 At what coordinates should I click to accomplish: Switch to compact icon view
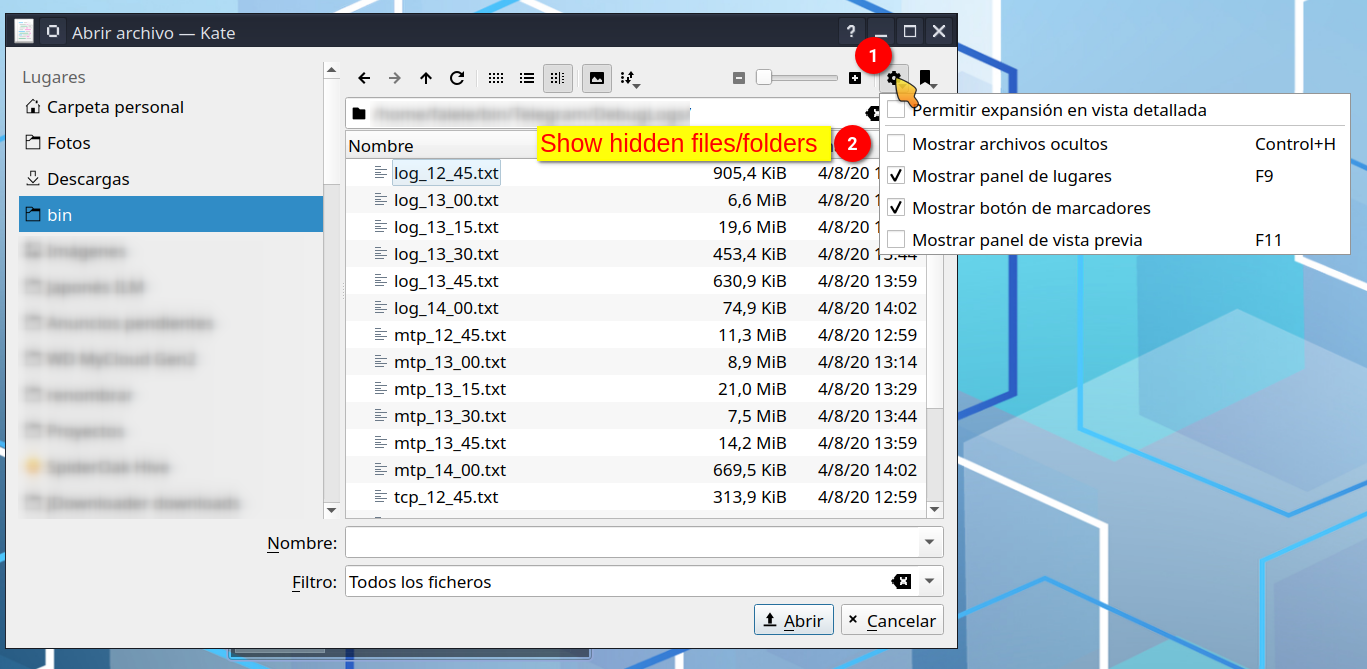coord(495,78)
